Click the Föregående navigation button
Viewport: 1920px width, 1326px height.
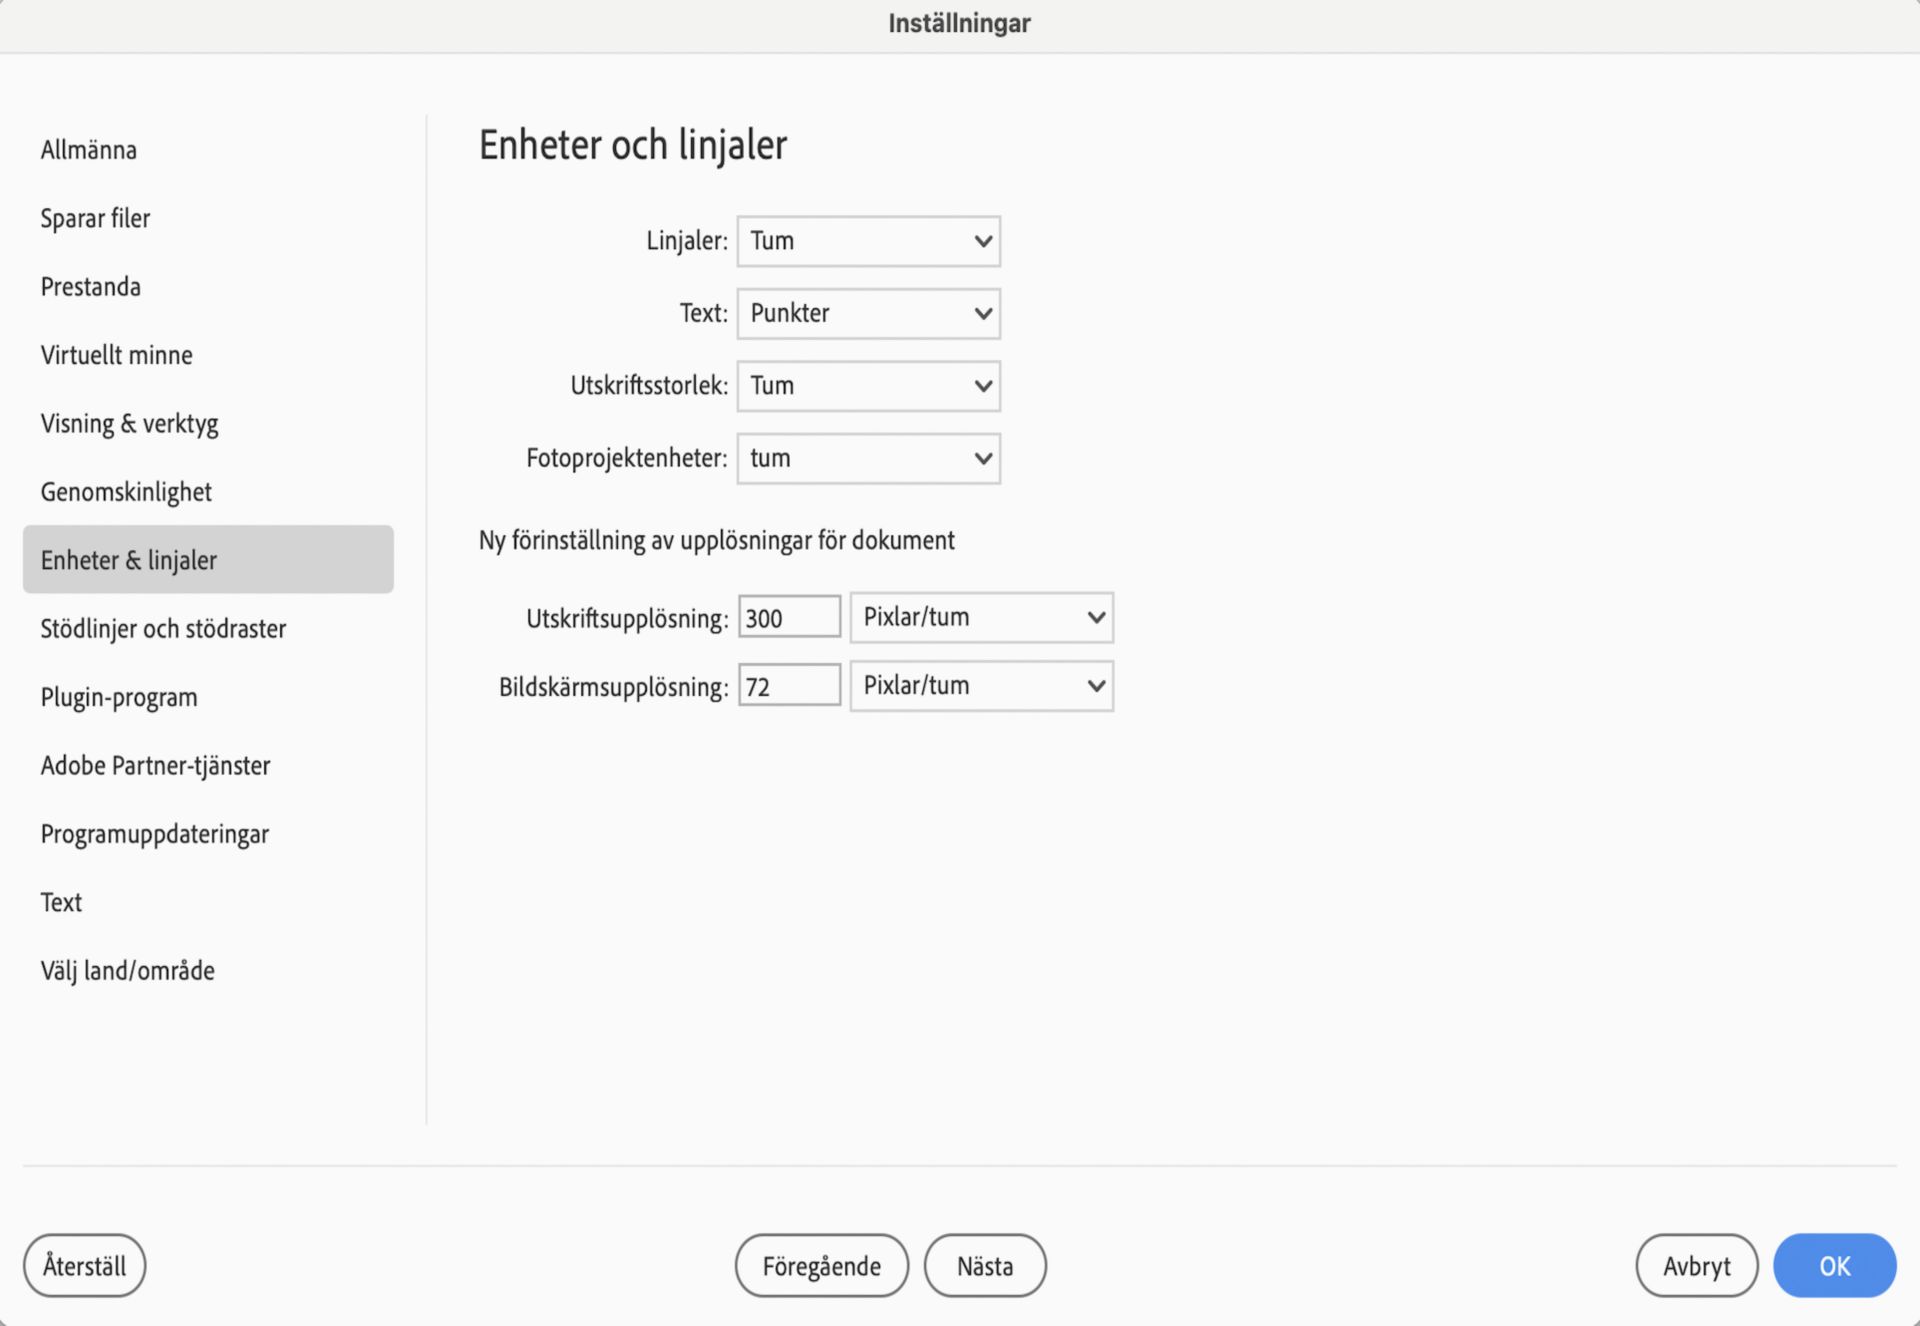(821, 1265)
